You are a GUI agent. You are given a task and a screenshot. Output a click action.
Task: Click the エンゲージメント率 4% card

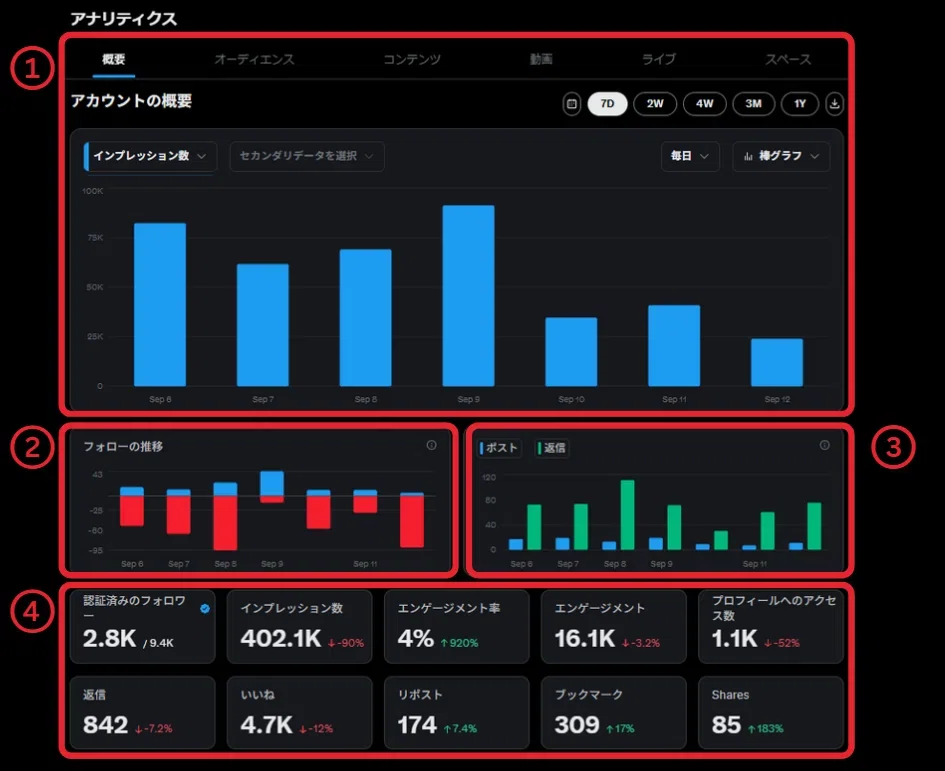457,627
